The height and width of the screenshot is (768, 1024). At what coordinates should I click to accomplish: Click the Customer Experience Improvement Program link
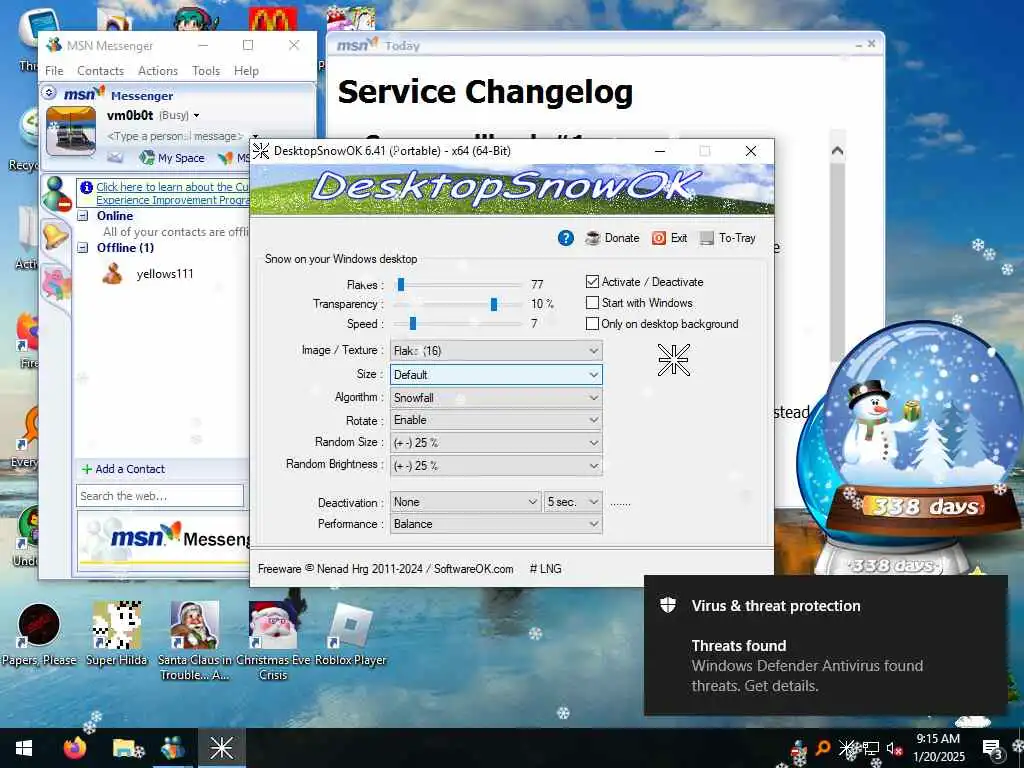tap(172, 193)
